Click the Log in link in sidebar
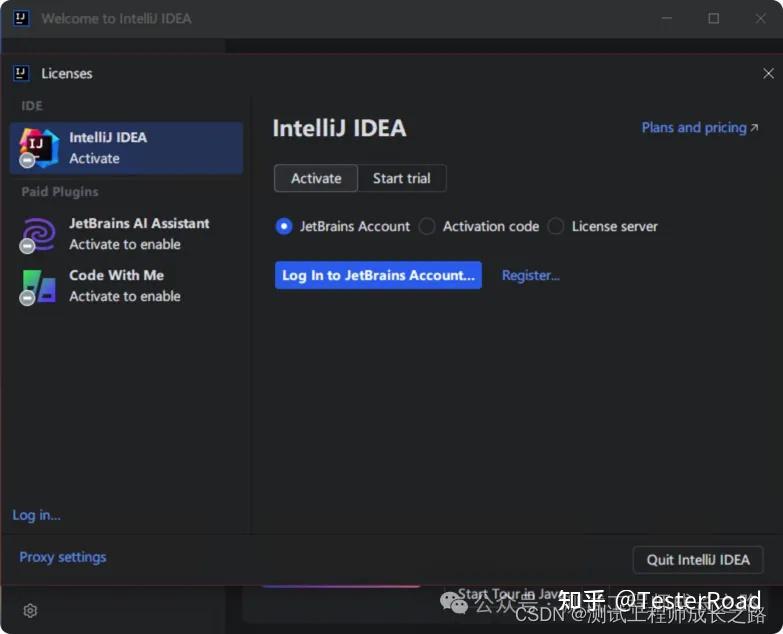Viewport: 783px width, 634px height. (x=36, y=515)
